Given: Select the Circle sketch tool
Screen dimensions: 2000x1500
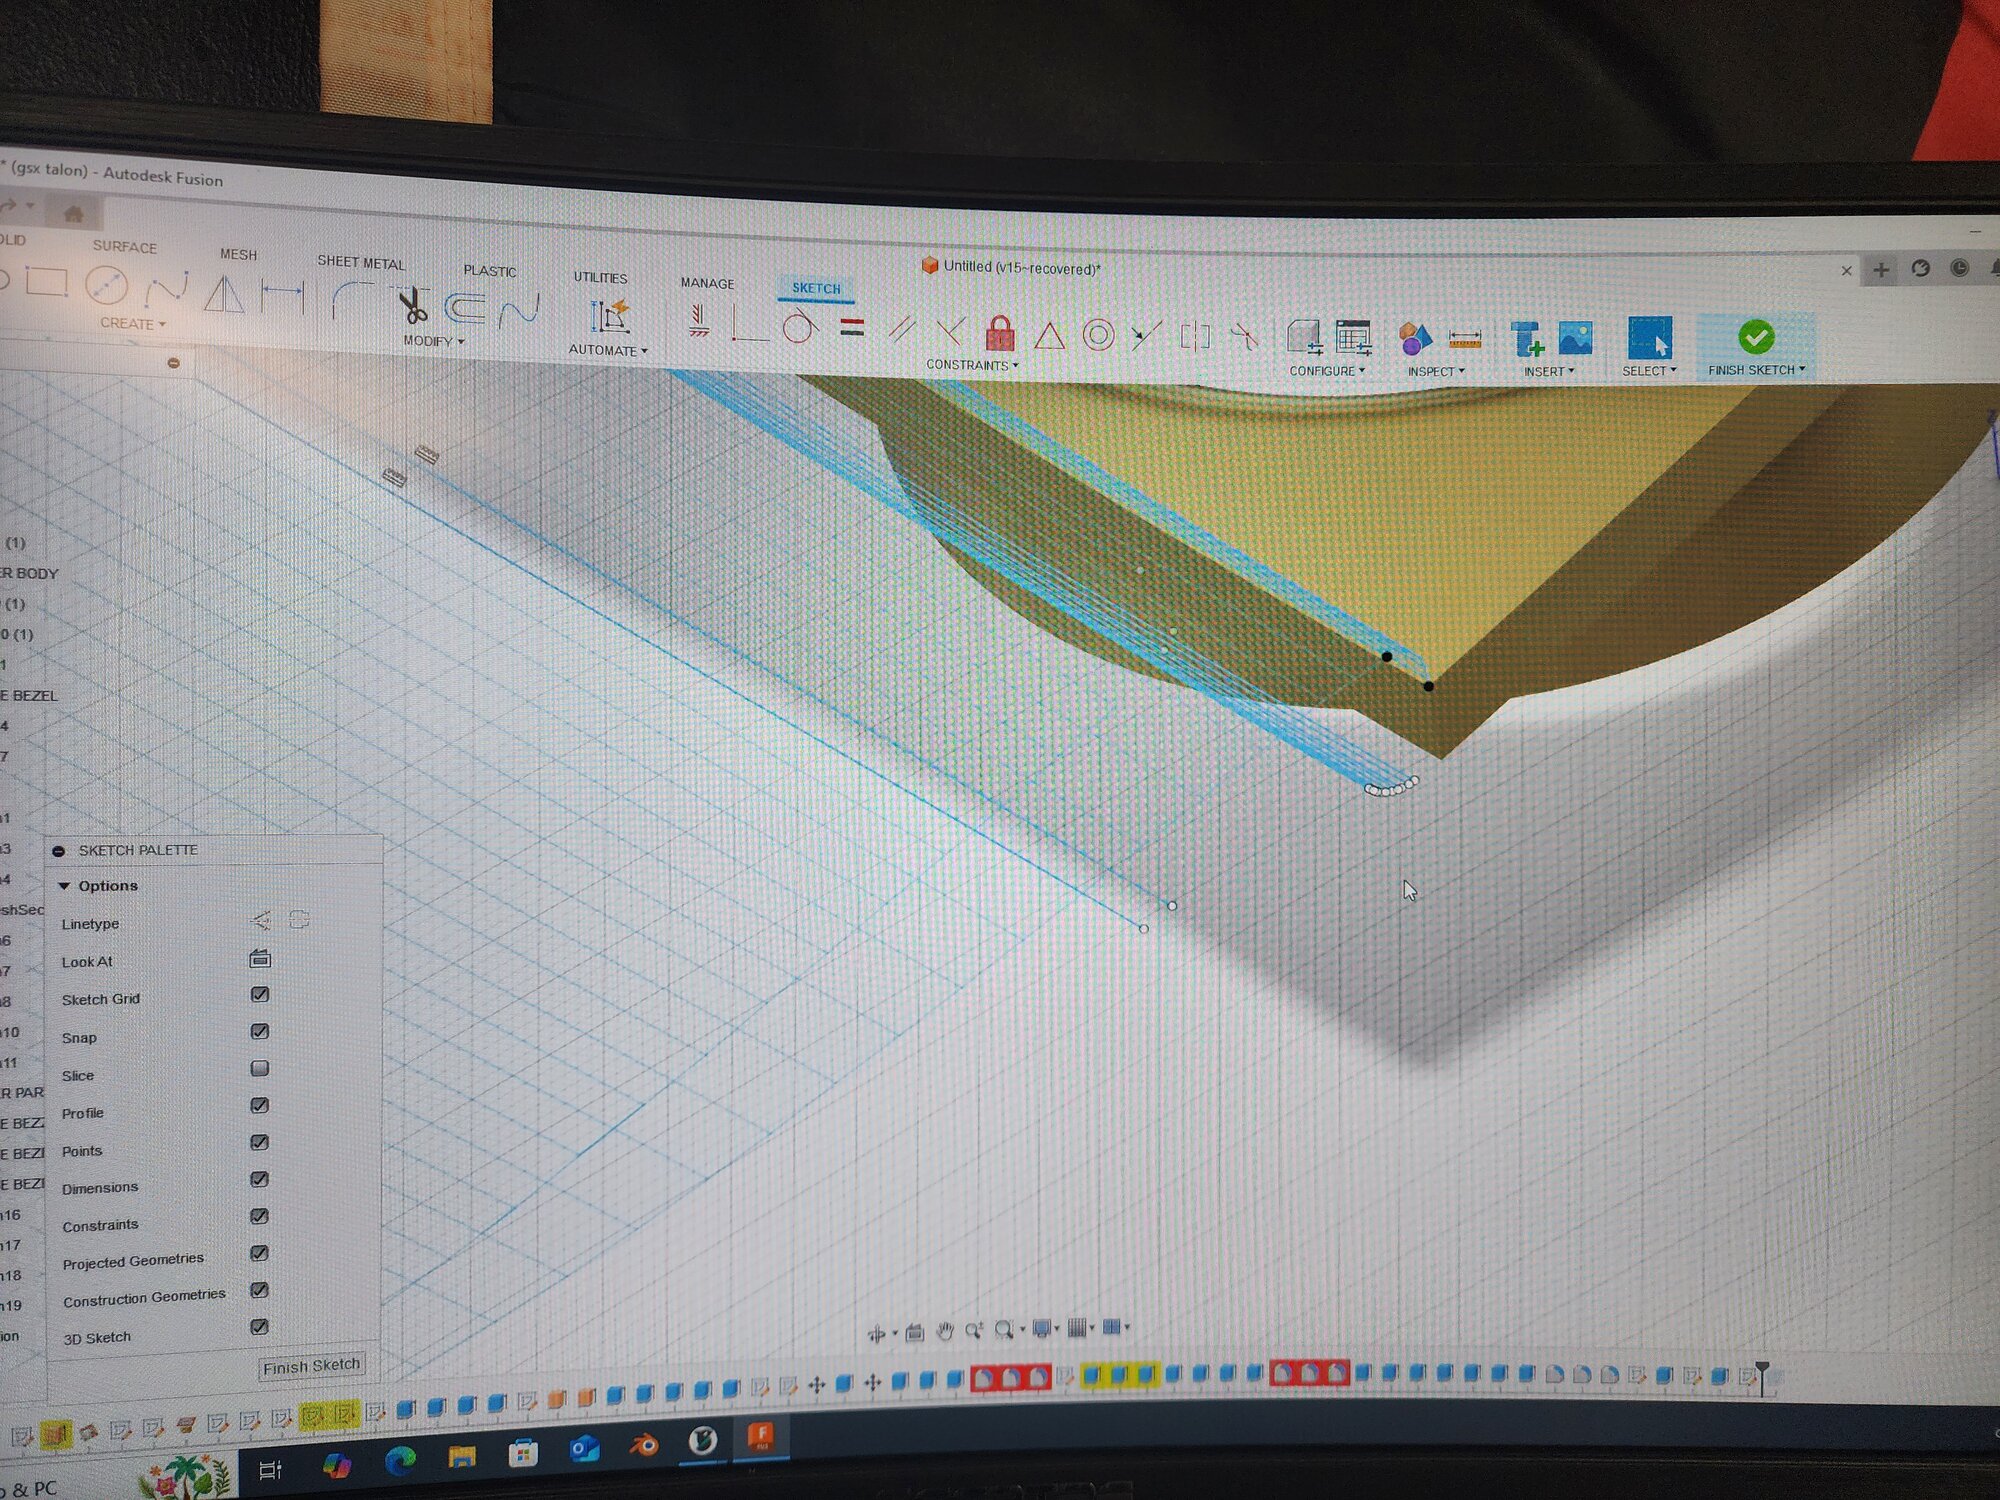Looking at the screenshot, I should pyautogui.click(x=106, y=286).
